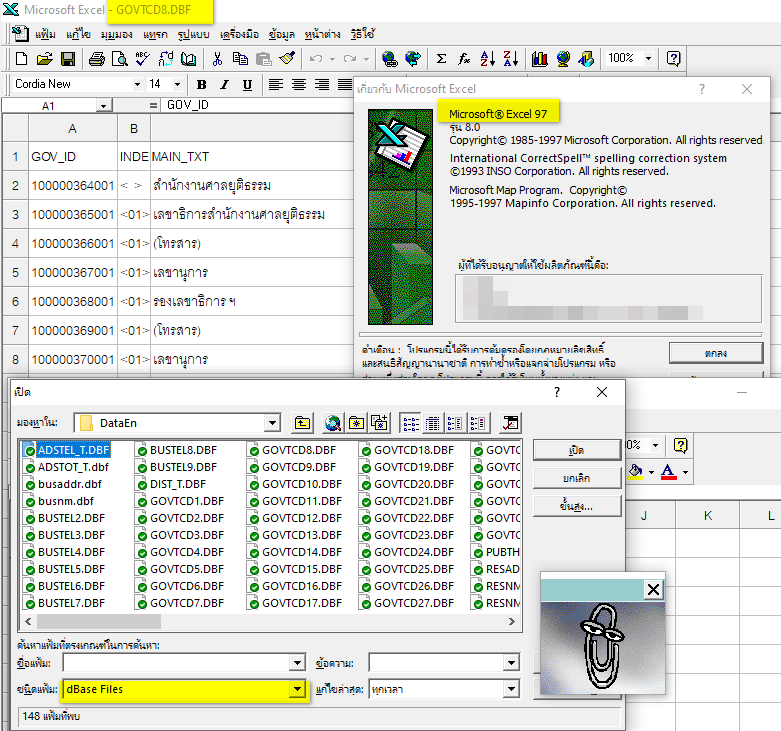Center cell text
This screenshot has width=781, height=731.
(299, 85)
